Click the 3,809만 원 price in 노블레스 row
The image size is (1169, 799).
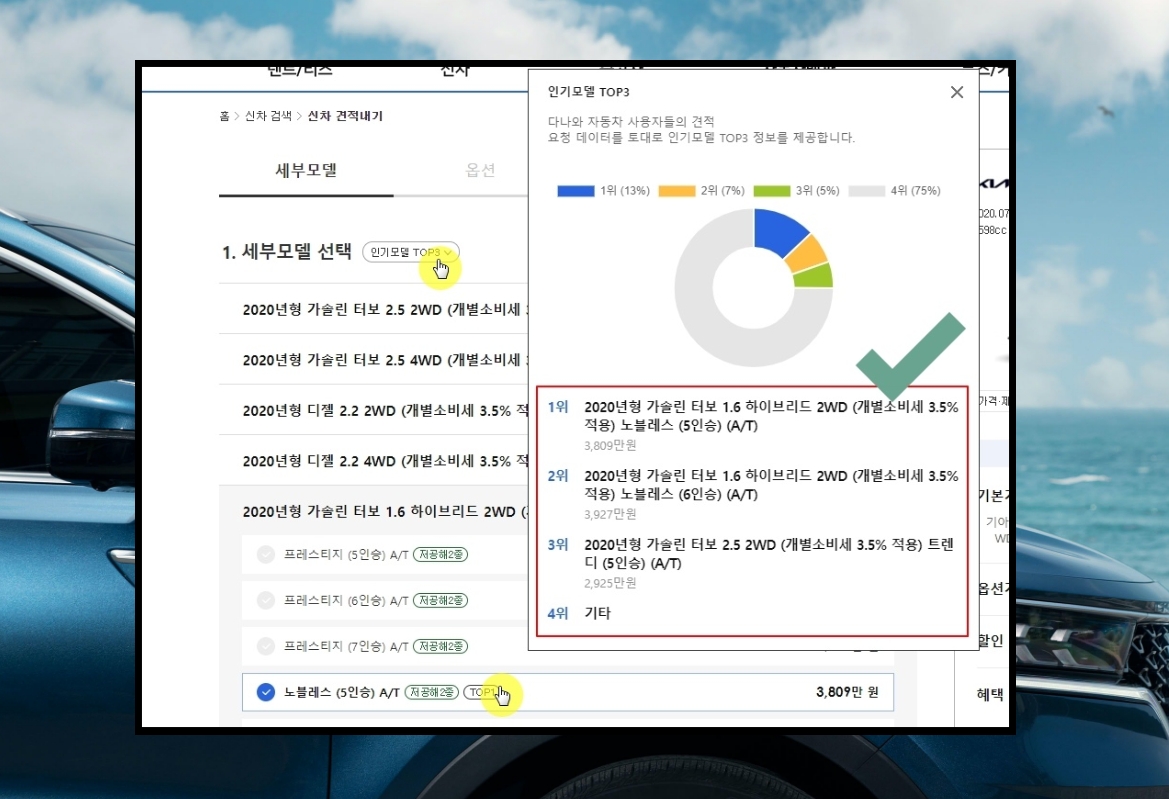click(847, 692)
